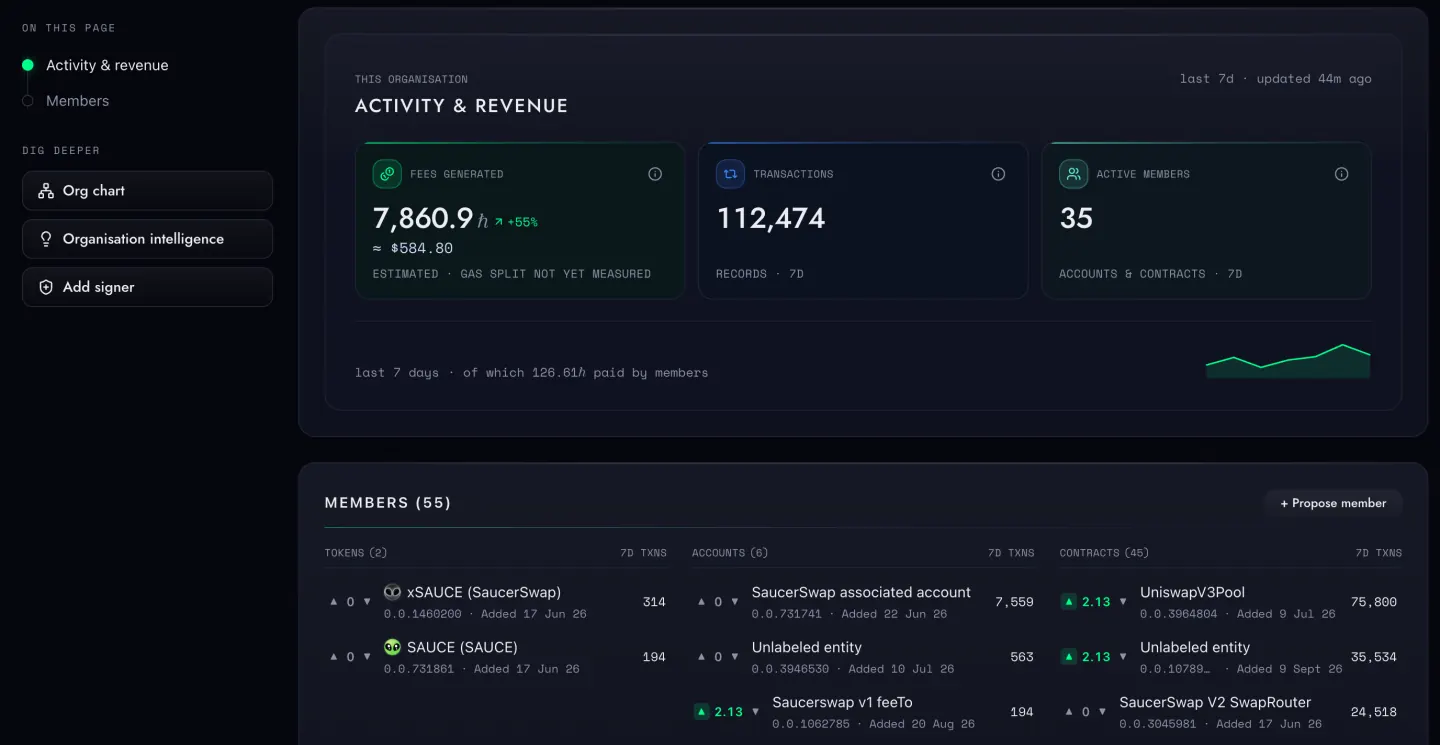Click the green fees sparkline chart
The image size is (1440, 745).
tap(1288, 361)
